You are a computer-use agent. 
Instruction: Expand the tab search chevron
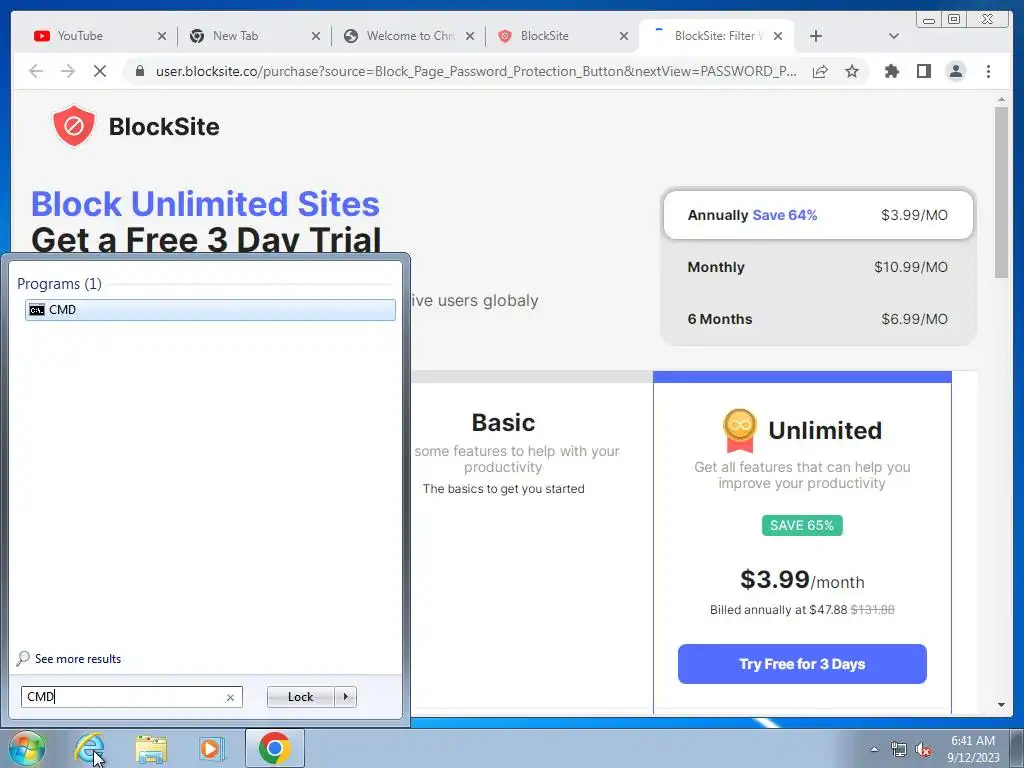[893, 36]
